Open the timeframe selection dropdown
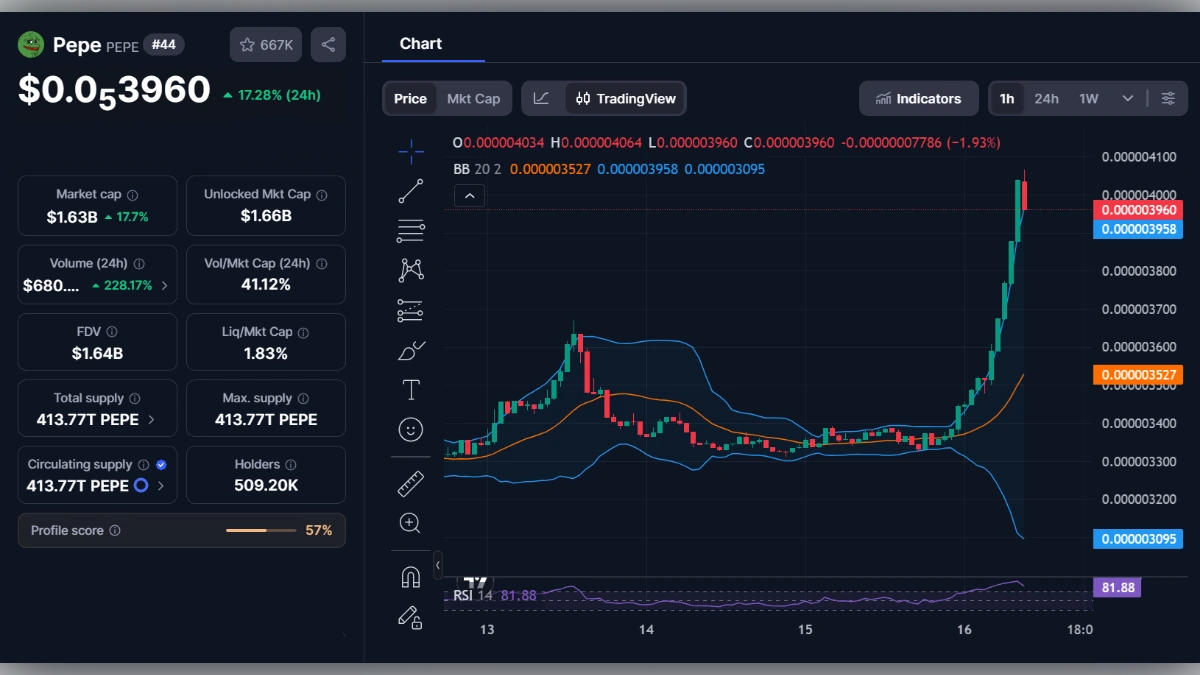Image resolution: width=1200 pixels, height=675 pixels. pos(1125,98)
